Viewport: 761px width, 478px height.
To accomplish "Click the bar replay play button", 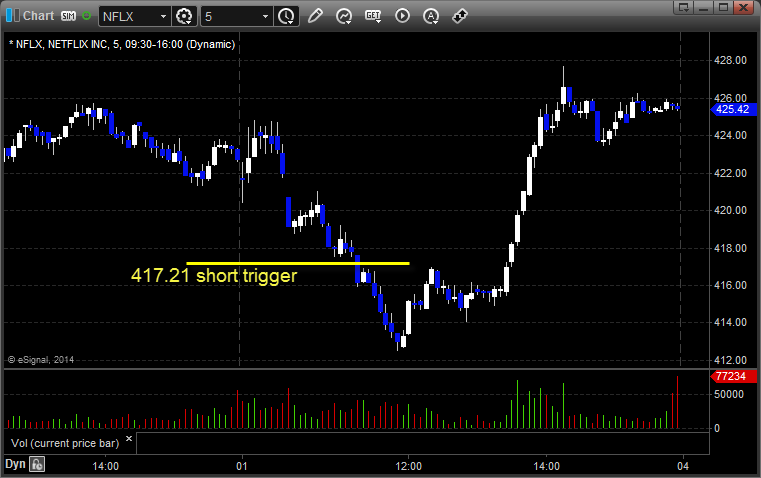I will (x=402, y=16).
